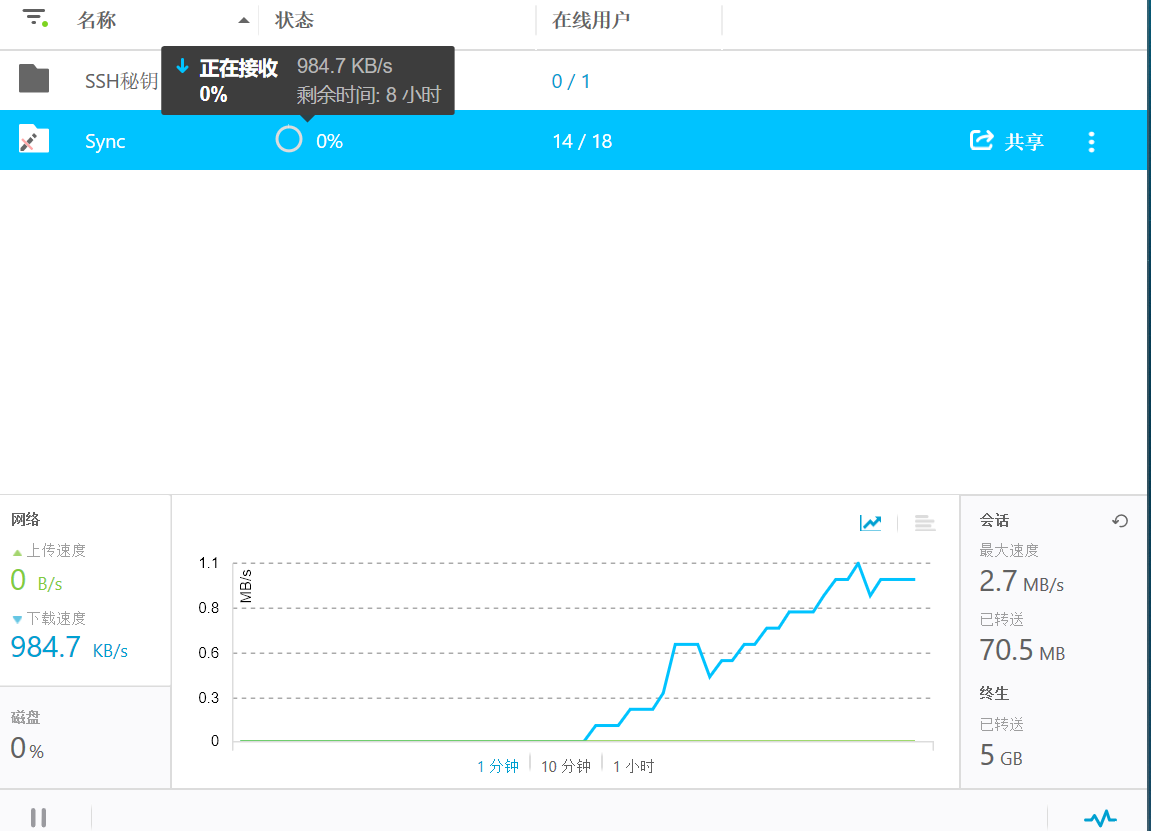
Task: Switch to the line chart view
Action: pyautogui.click(x=870, y=523)
